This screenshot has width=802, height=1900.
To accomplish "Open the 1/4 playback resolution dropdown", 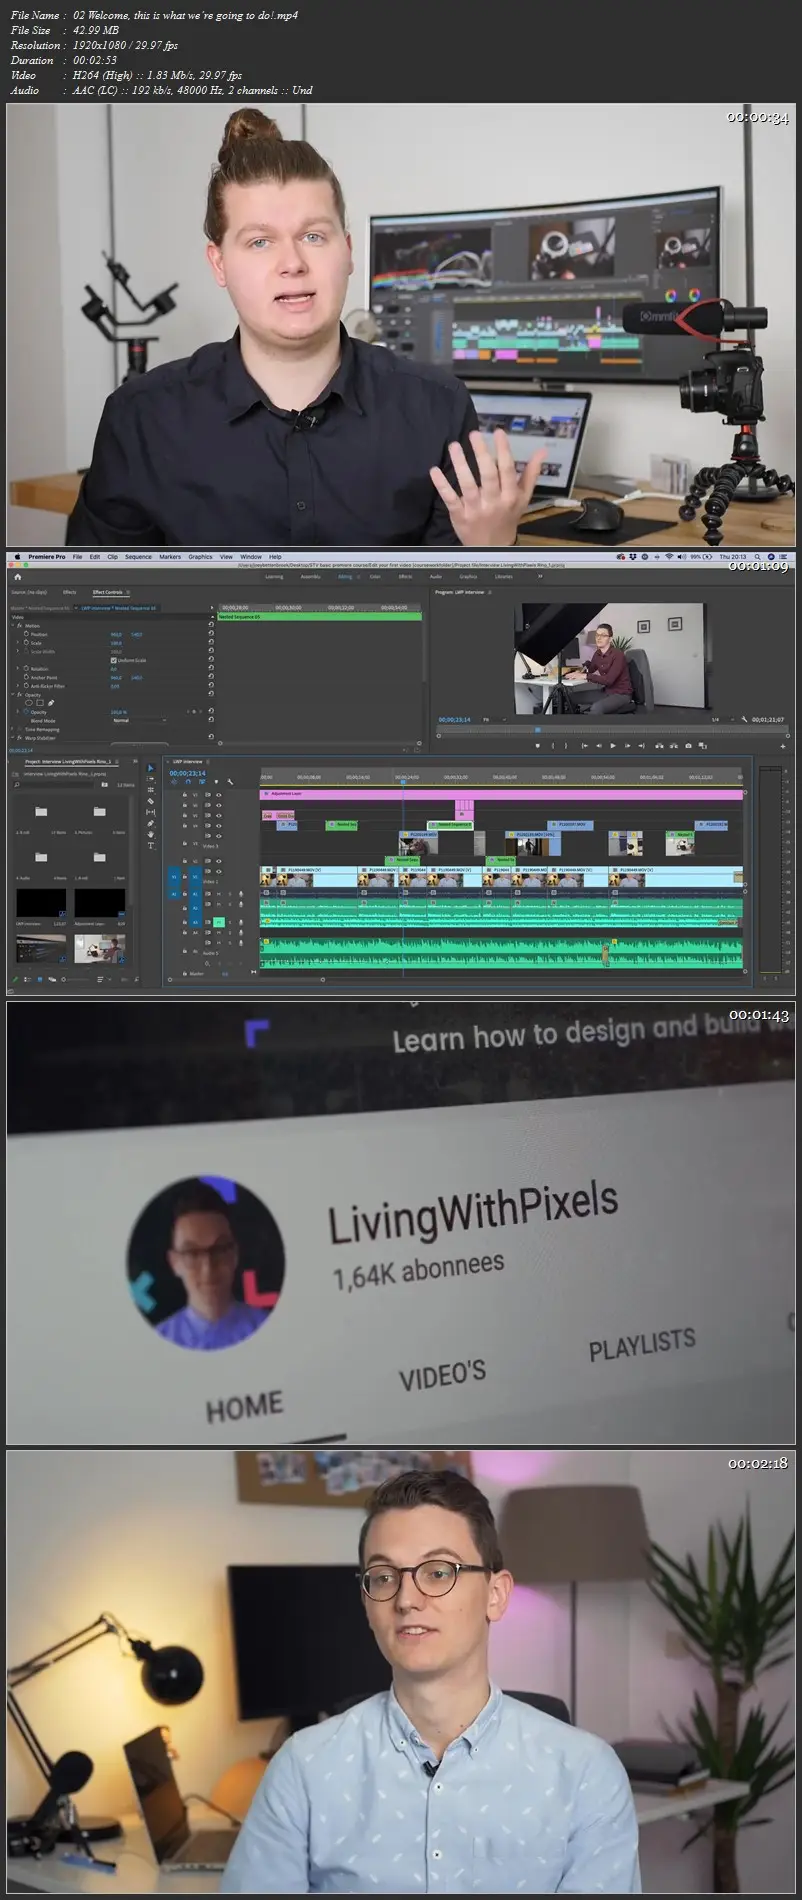I will pos(721,719).
